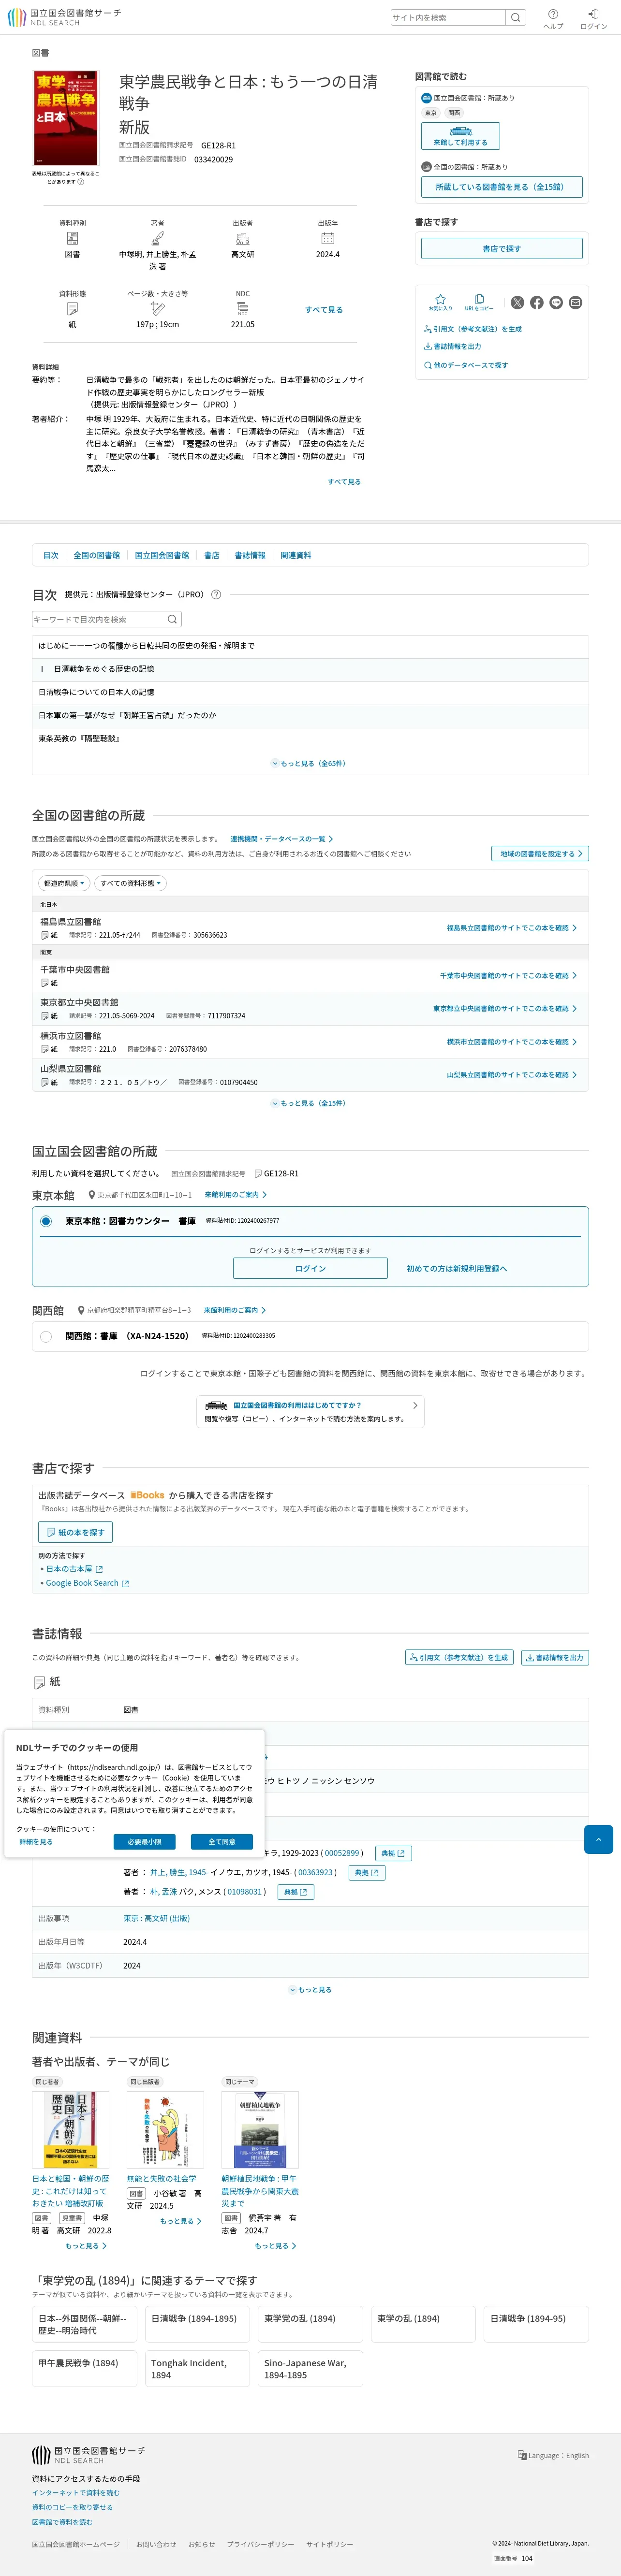
Task: Open すべての資料形態 dropdown
Action: [x=130, y=883]
